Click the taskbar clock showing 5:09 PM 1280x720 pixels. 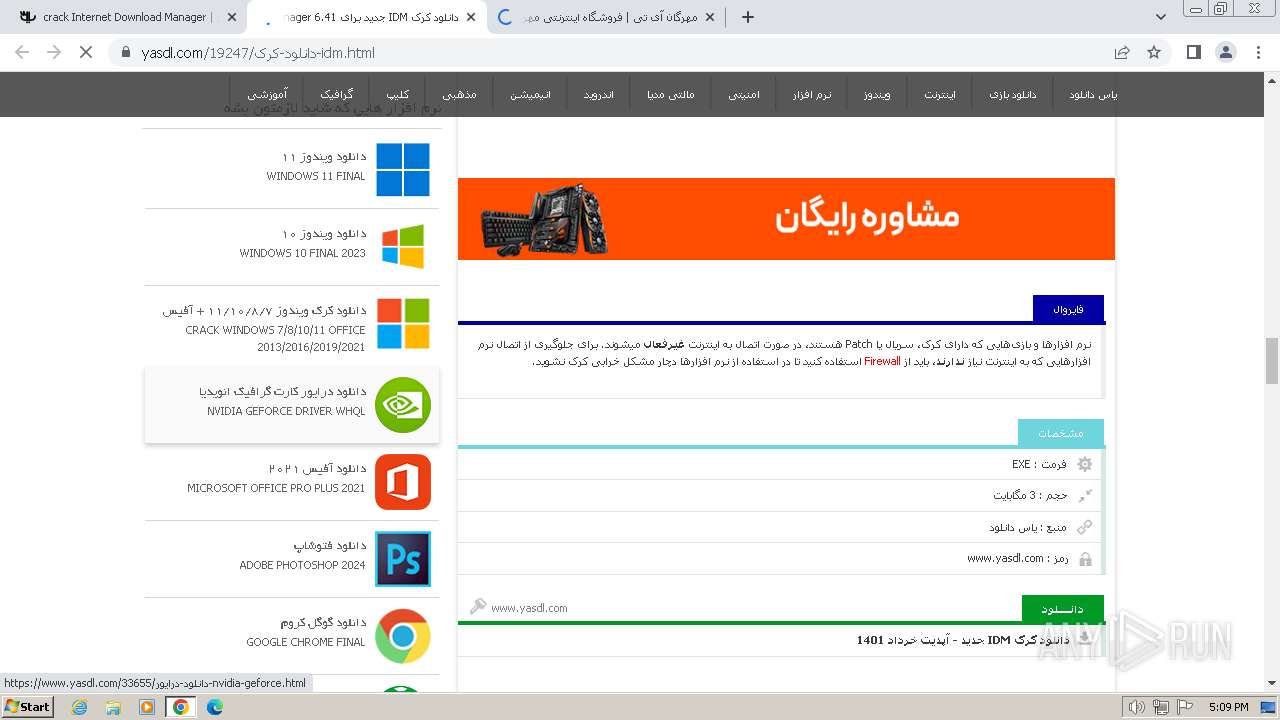click(x=1228, y=707)
